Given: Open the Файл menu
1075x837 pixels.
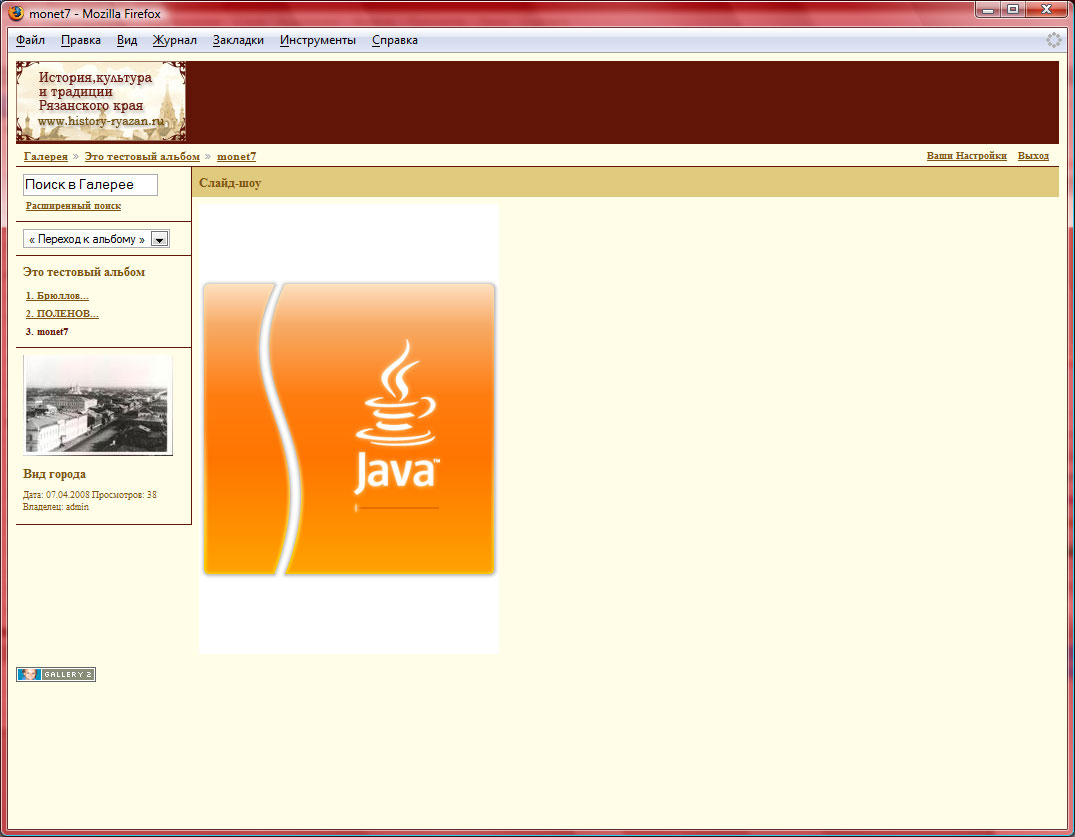Looking at the screenshot, I should [30, 40].
